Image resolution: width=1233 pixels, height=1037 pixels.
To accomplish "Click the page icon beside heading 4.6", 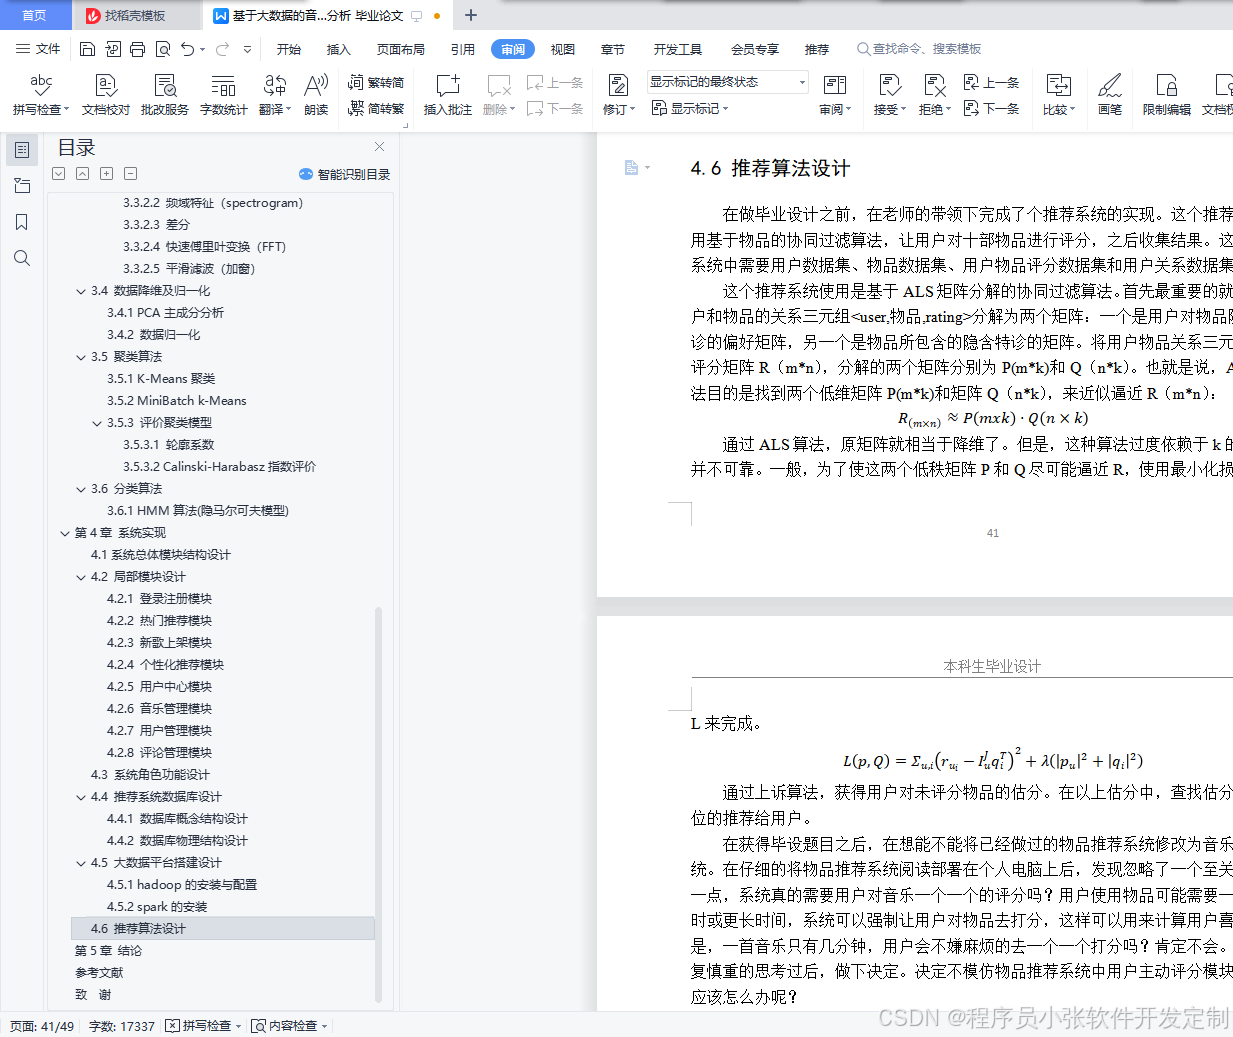I will (x=632, y=168).
